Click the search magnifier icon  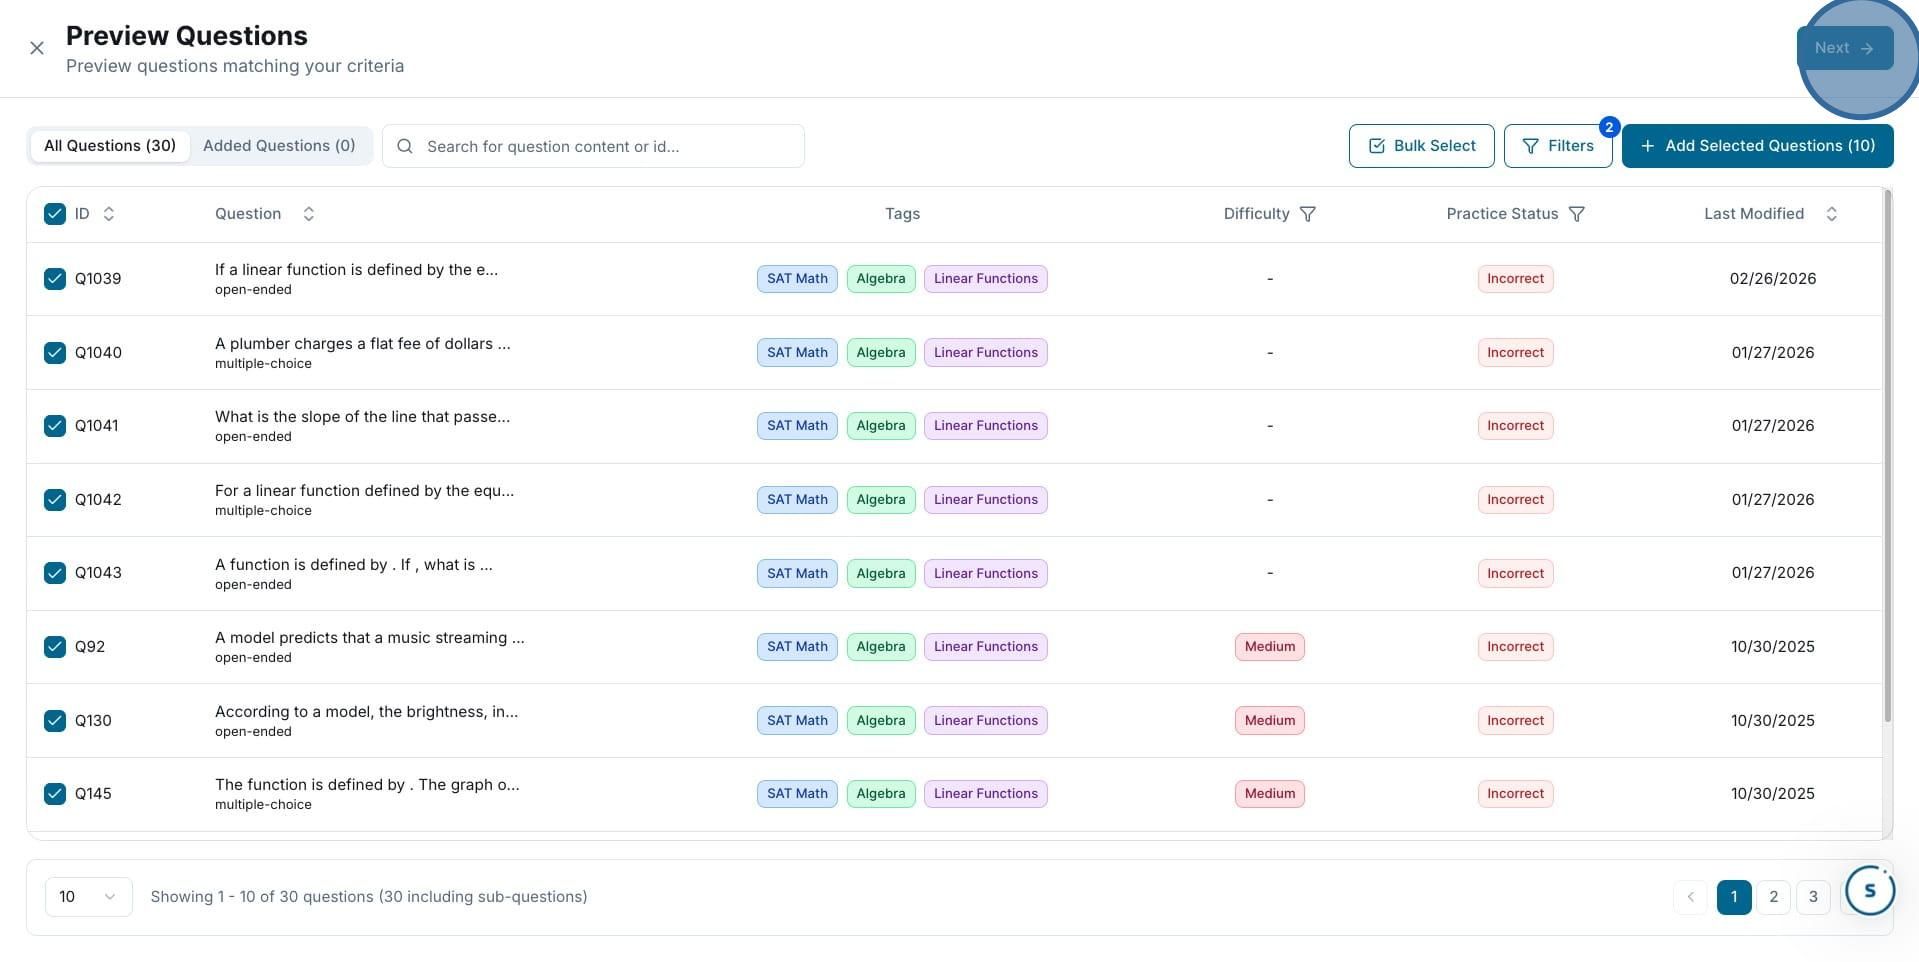405,146
